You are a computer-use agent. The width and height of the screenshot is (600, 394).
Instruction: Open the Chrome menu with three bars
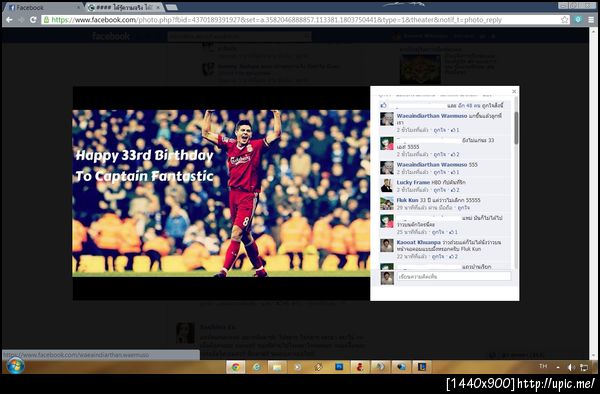(x=591, y=20)
